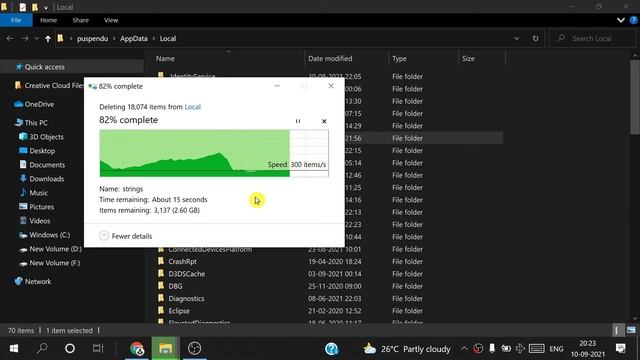Go up one folder level
The height and width of the screenshot is (360, 640).
click(48, 38)
